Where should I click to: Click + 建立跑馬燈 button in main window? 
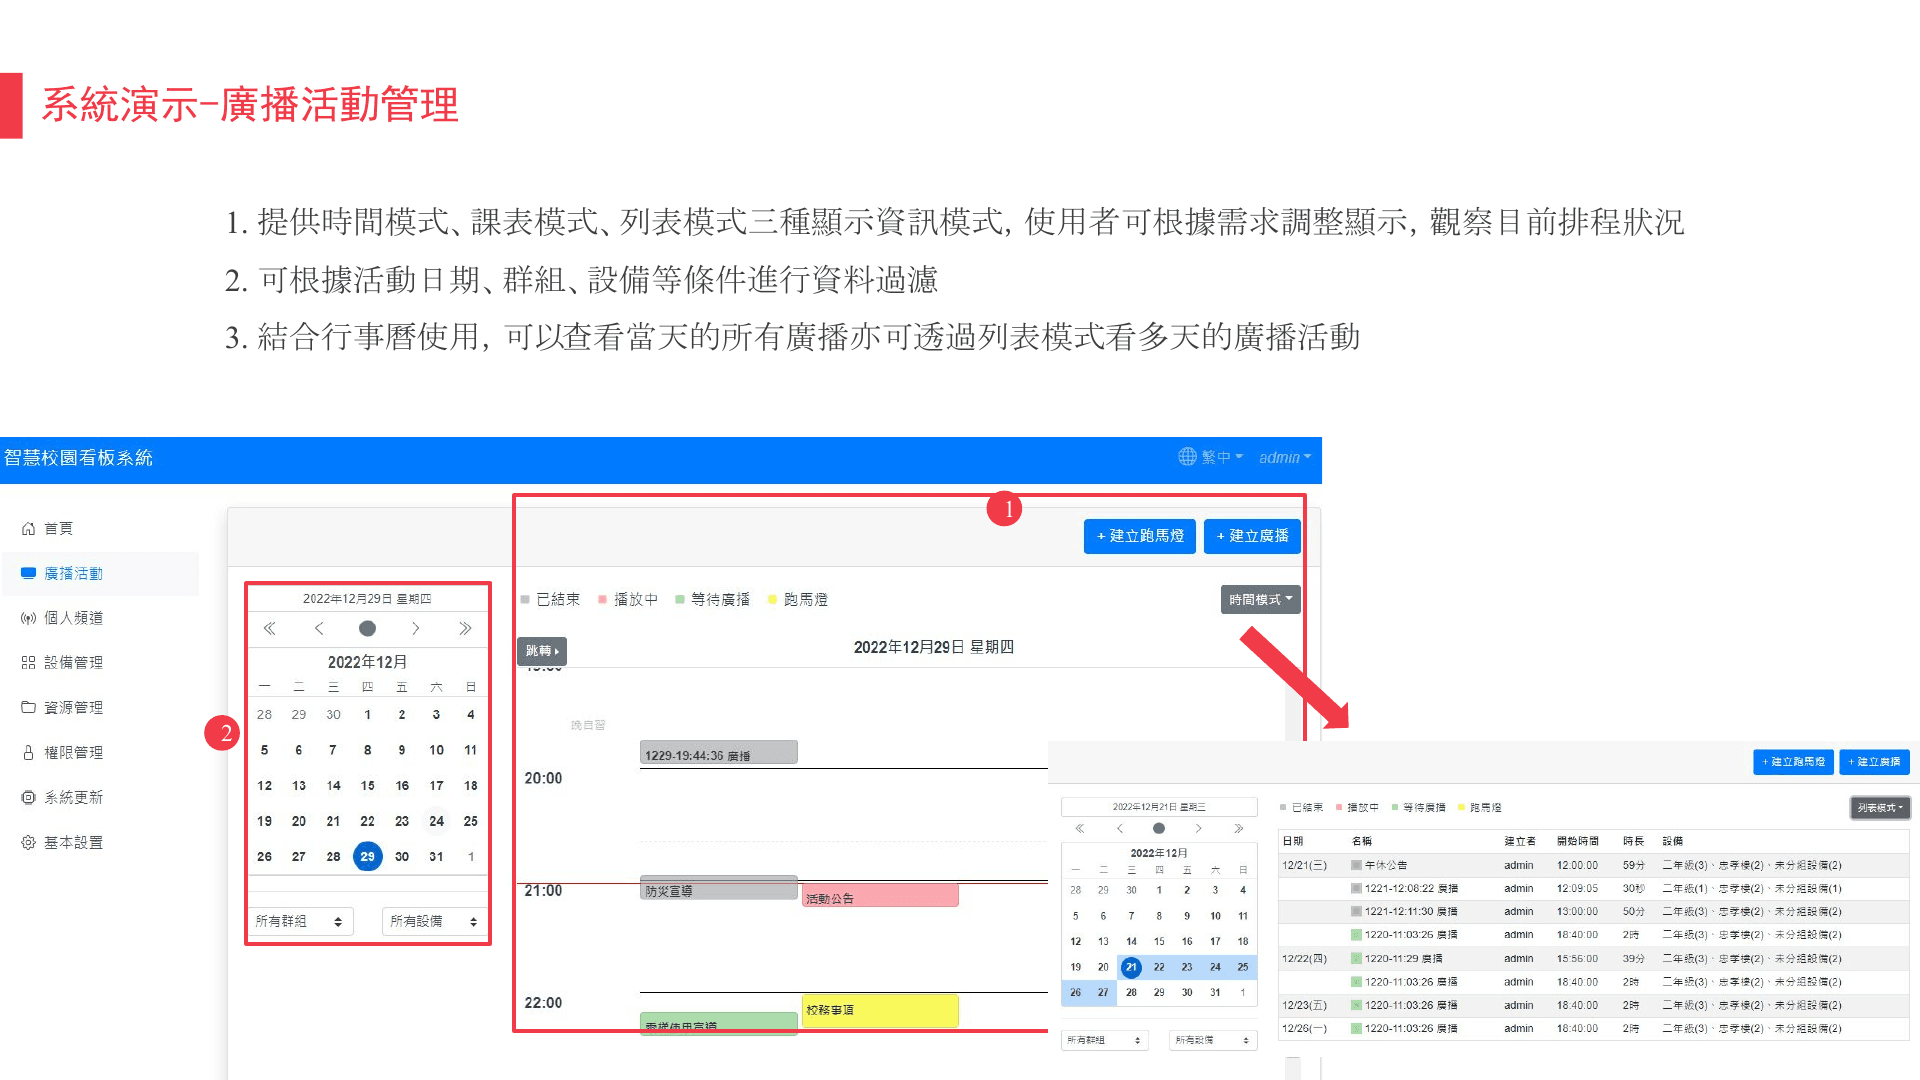1140,536
